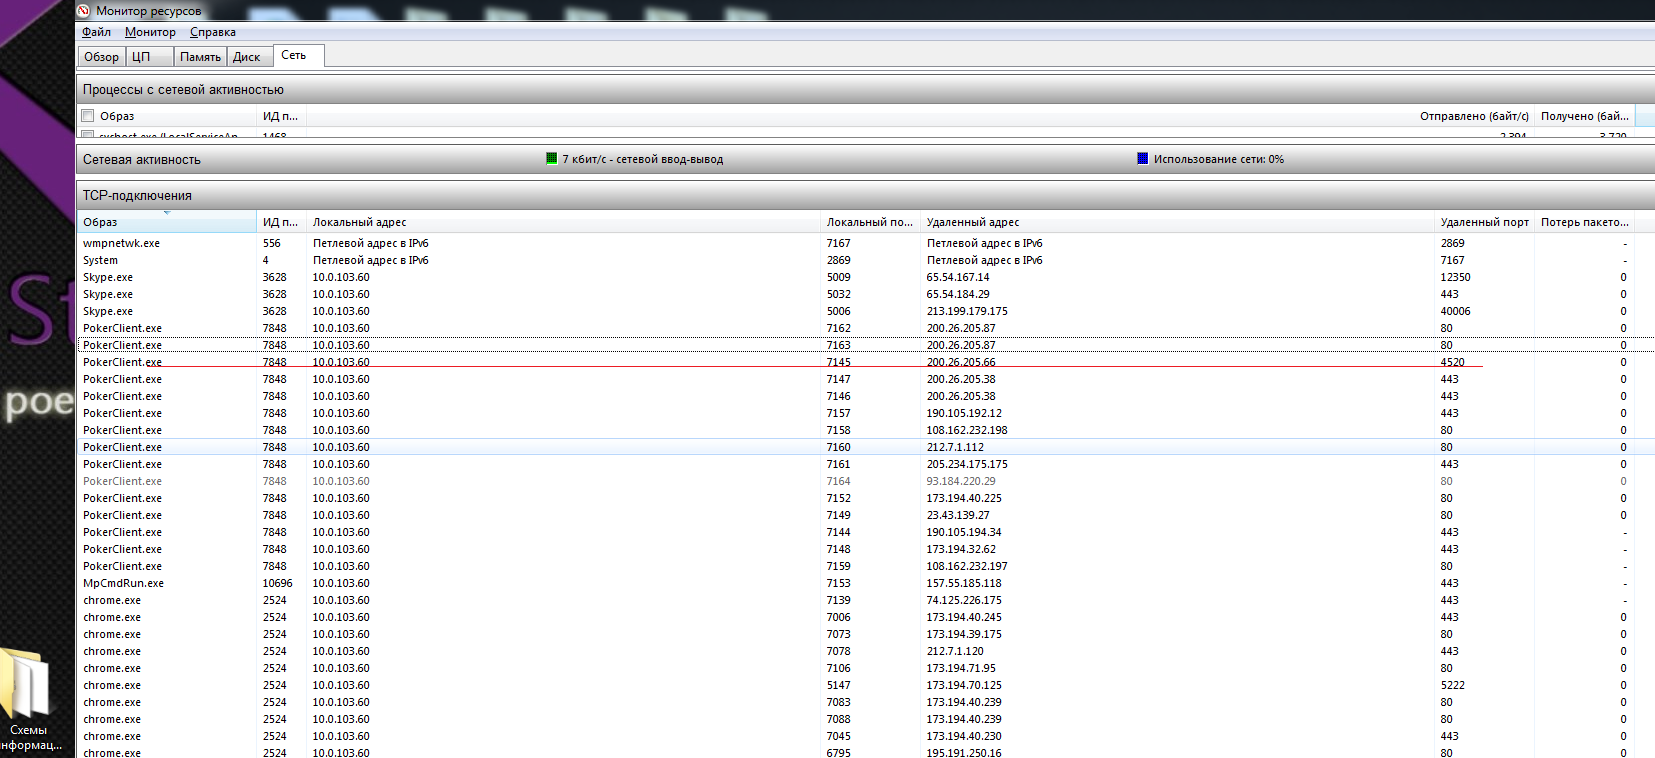Click remote address '23.43.139.27'
1655x758 pixels.
[958, 515]
